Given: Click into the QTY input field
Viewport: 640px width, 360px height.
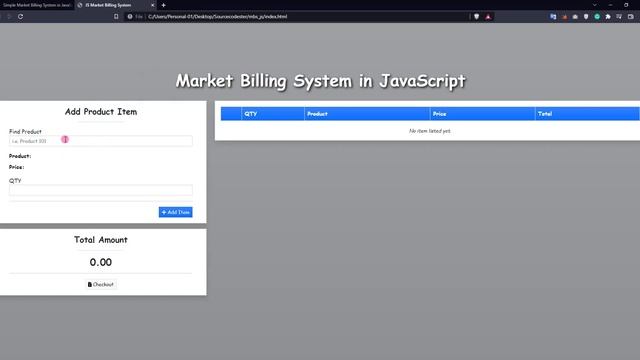Looking at the screenshot, I should (x=100, y=190).
